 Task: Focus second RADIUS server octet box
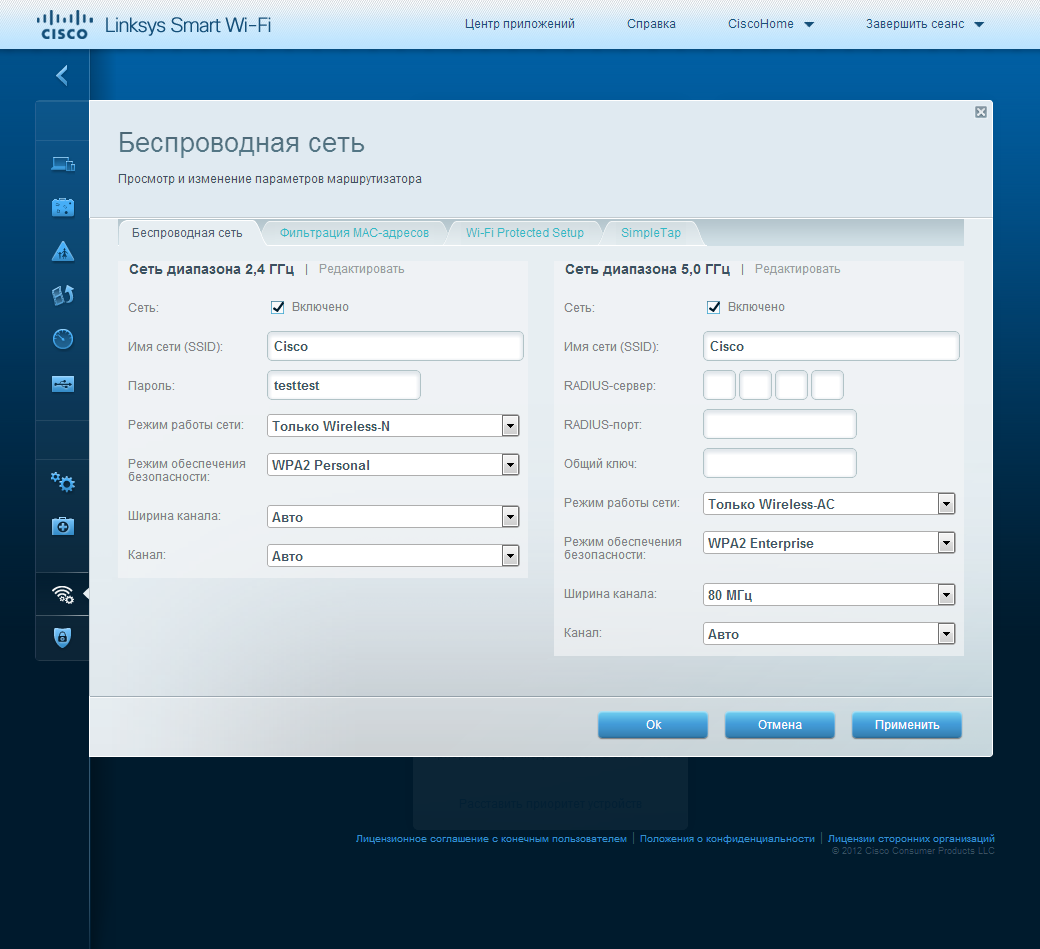(x=755, y=385)
